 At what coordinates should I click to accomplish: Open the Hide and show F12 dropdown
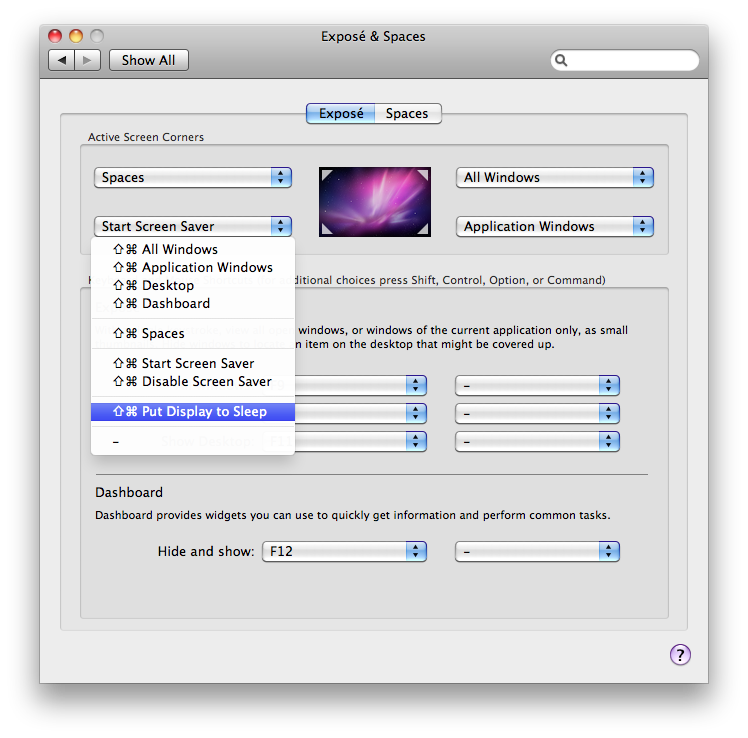coord(344,551)
